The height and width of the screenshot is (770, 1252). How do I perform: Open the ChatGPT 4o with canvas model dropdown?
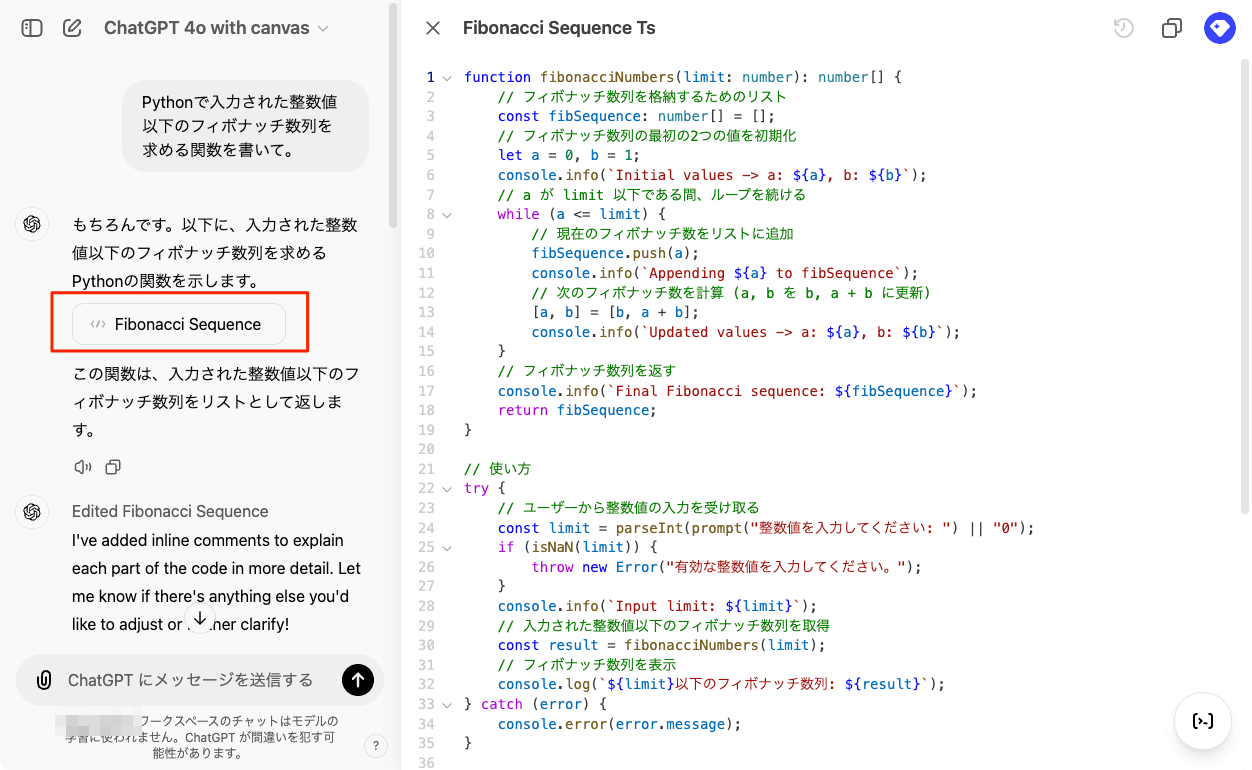(216, 28)
